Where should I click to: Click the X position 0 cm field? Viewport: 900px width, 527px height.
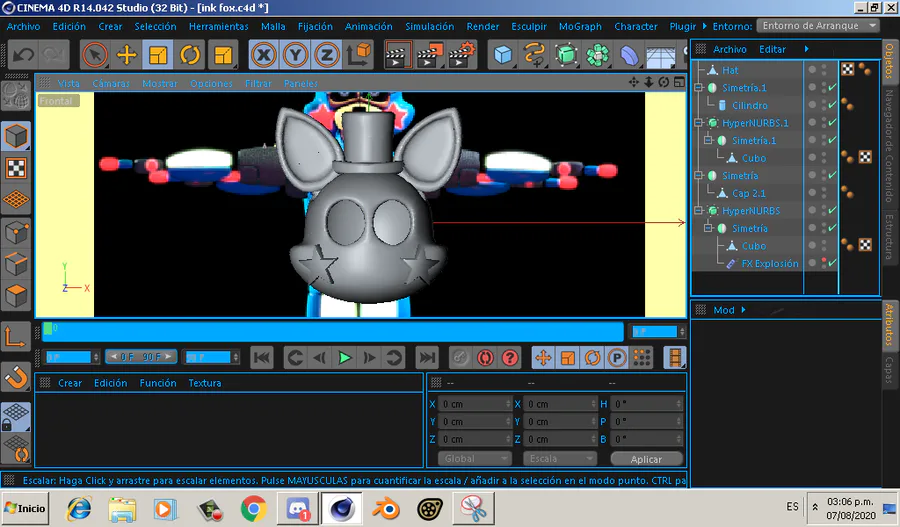pyautogui.click(x=474, y=404)
